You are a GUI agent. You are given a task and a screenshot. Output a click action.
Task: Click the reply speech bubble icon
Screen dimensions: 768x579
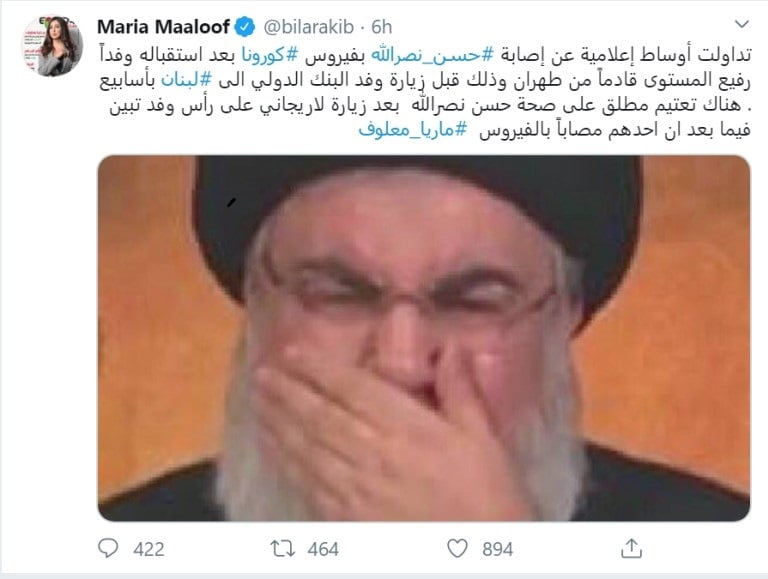pyautogui.click(x=108, y=548)
